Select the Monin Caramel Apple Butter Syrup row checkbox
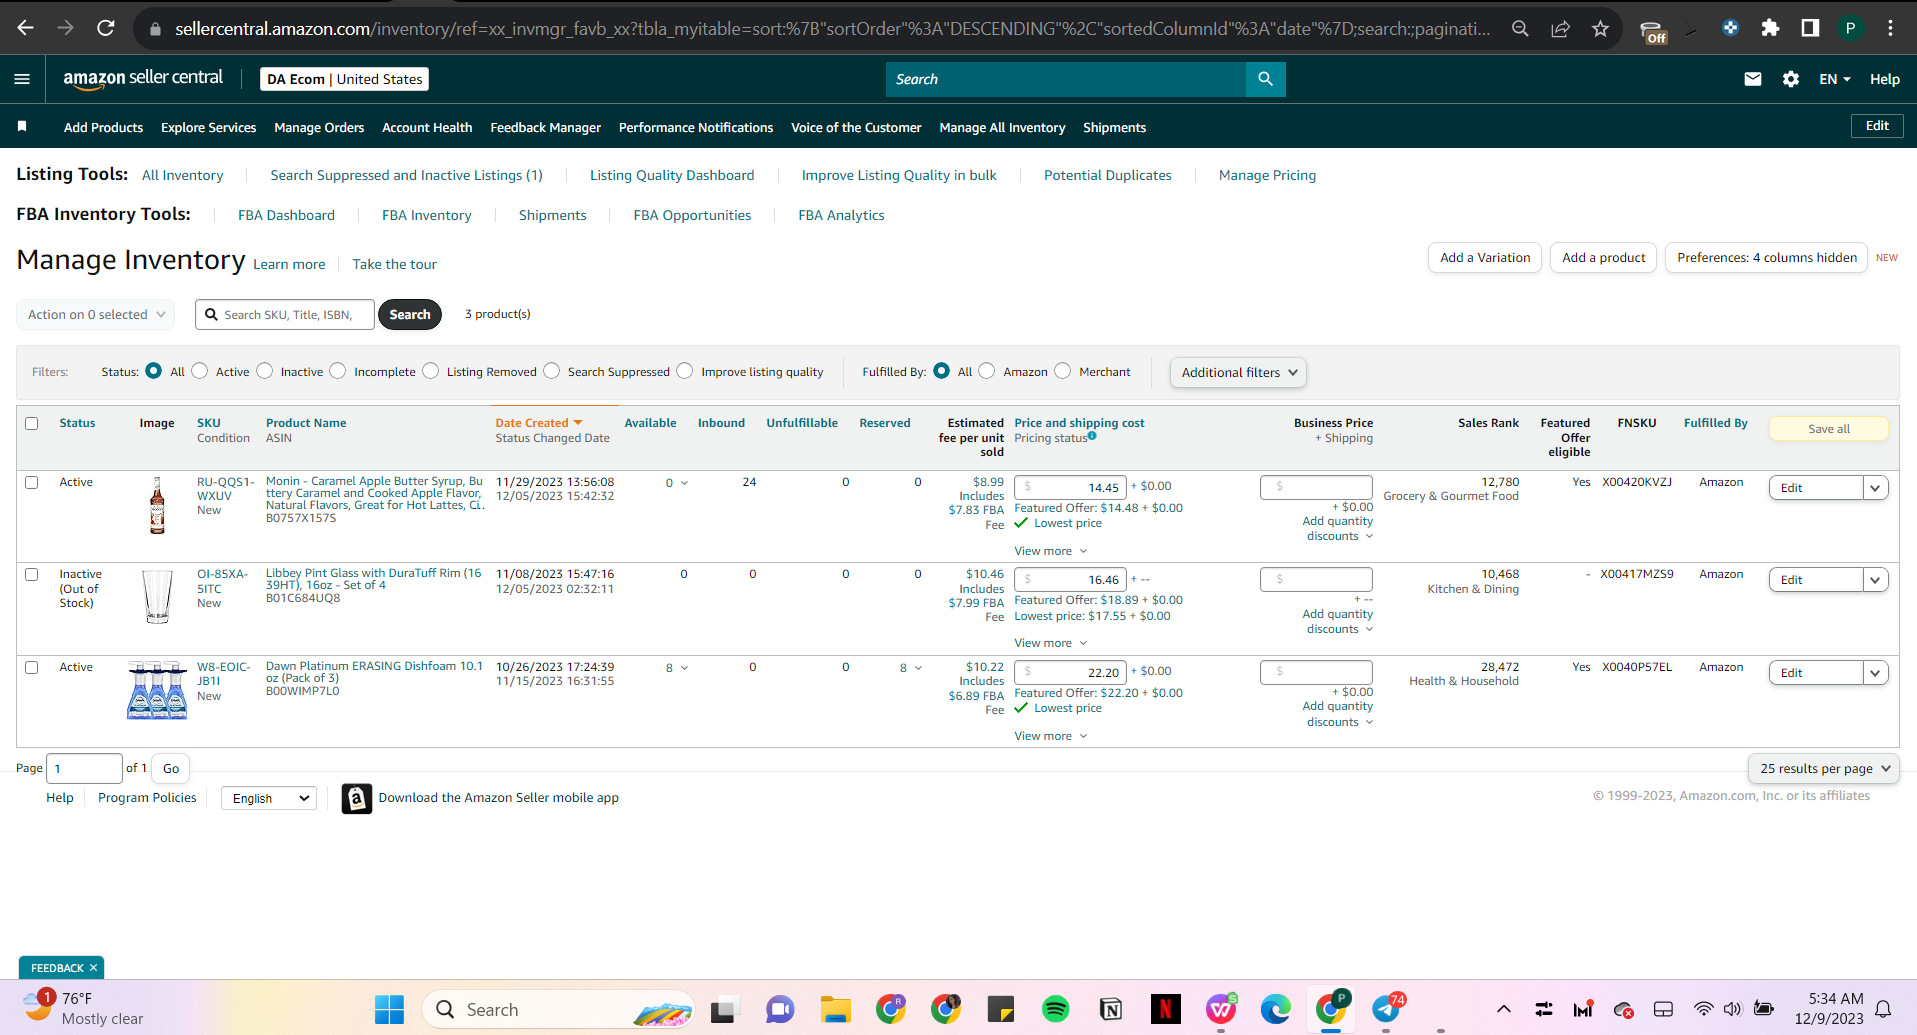The image size is (1917, 1035). pyautogui.click(x=32, y=482)
